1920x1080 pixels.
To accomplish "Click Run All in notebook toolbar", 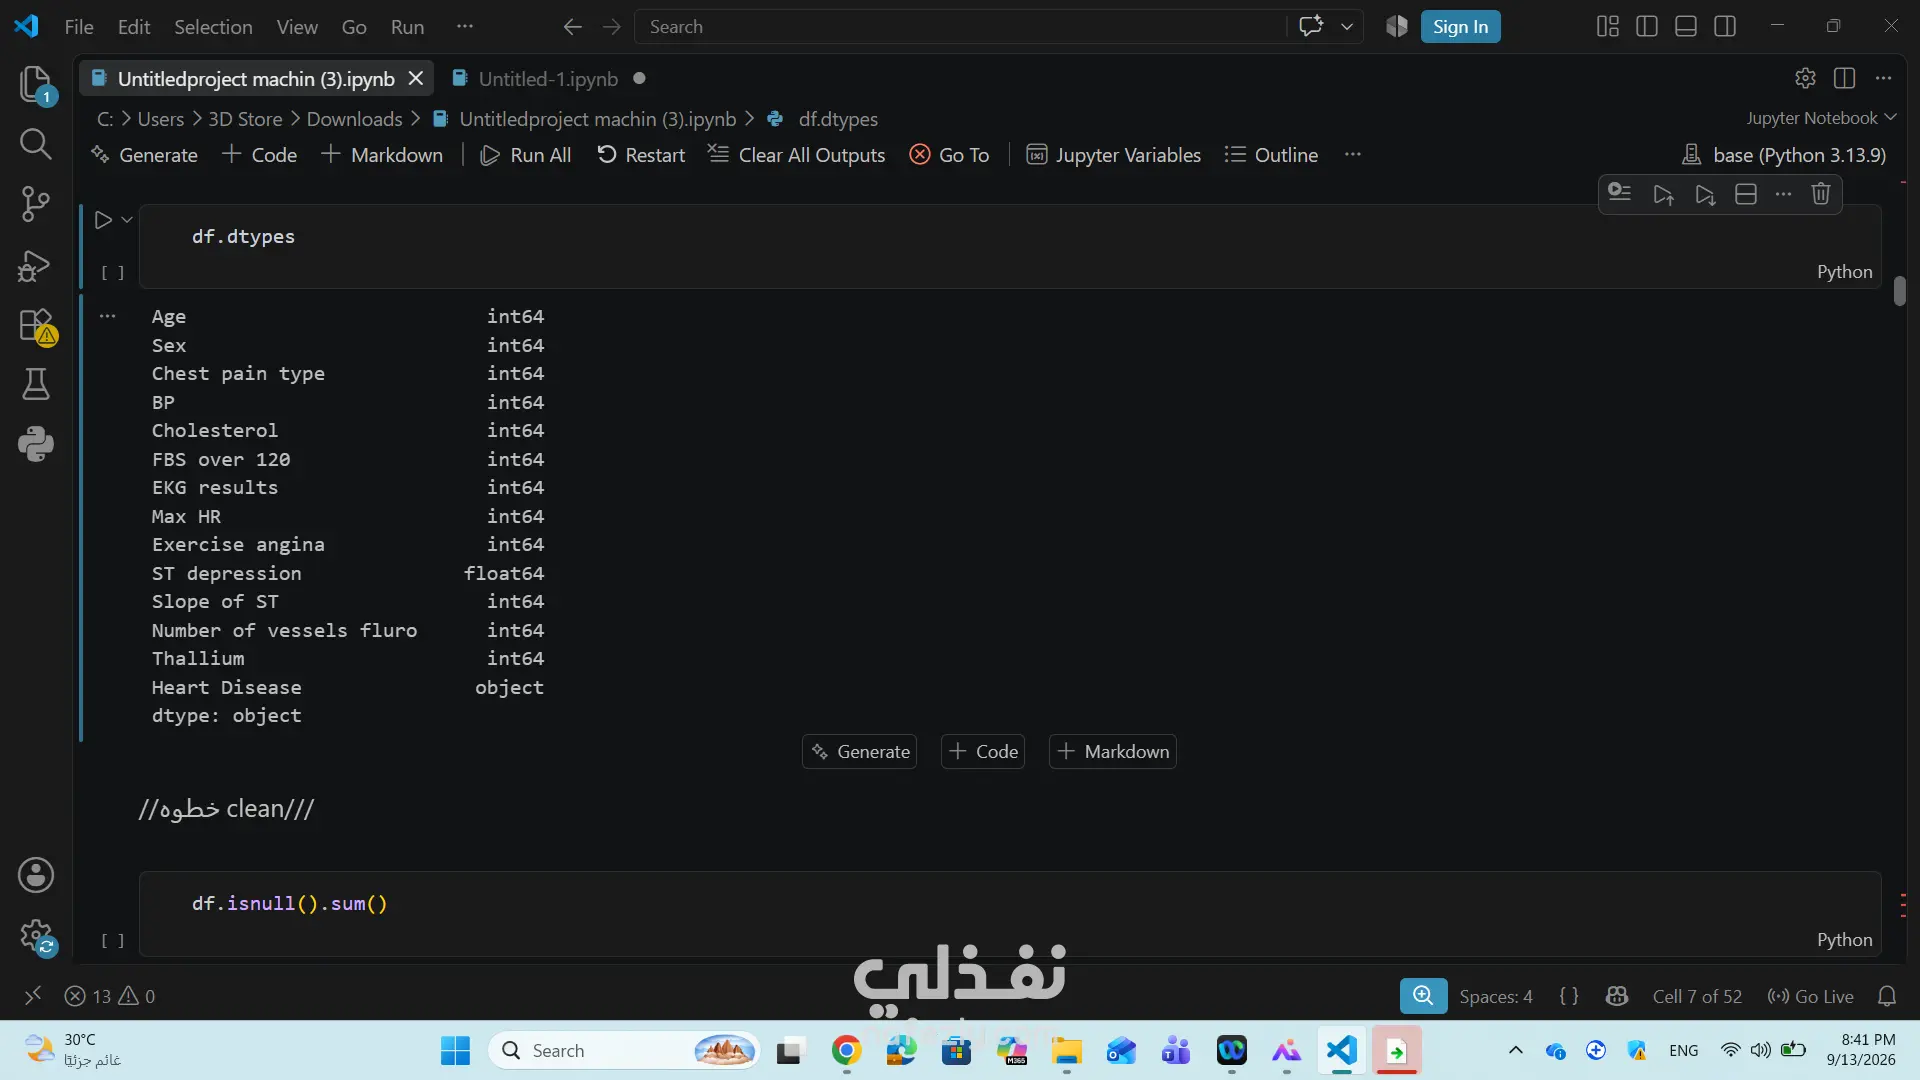I will (x=526, y=155).
